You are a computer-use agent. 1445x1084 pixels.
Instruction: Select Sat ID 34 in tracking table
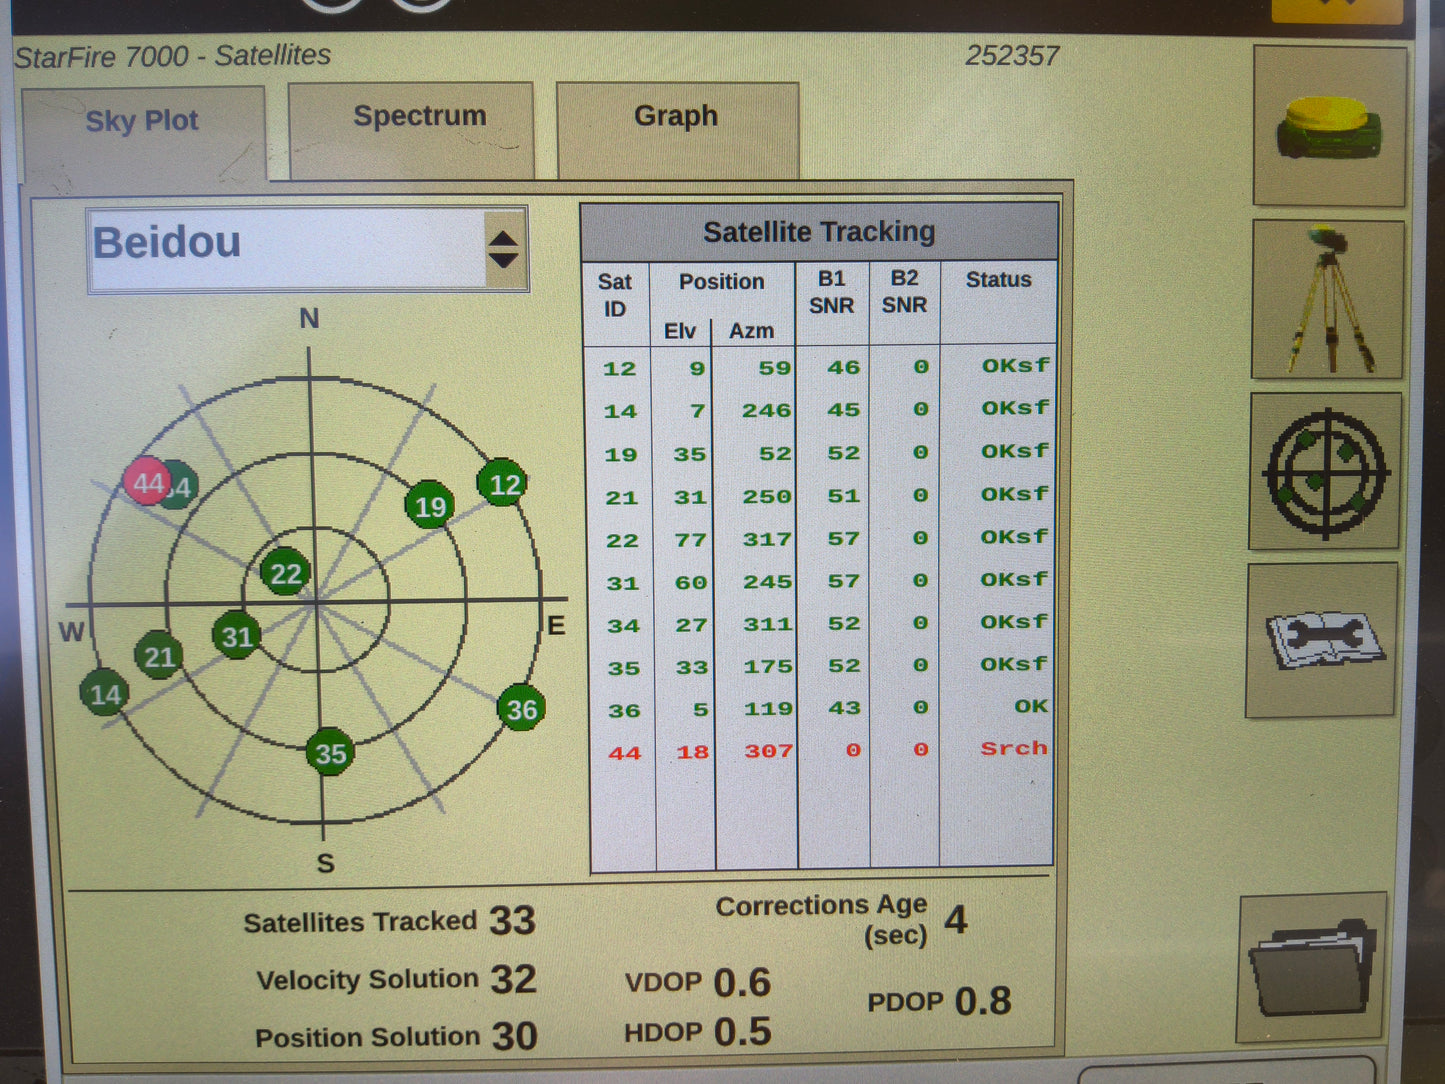tap(623, 626)
